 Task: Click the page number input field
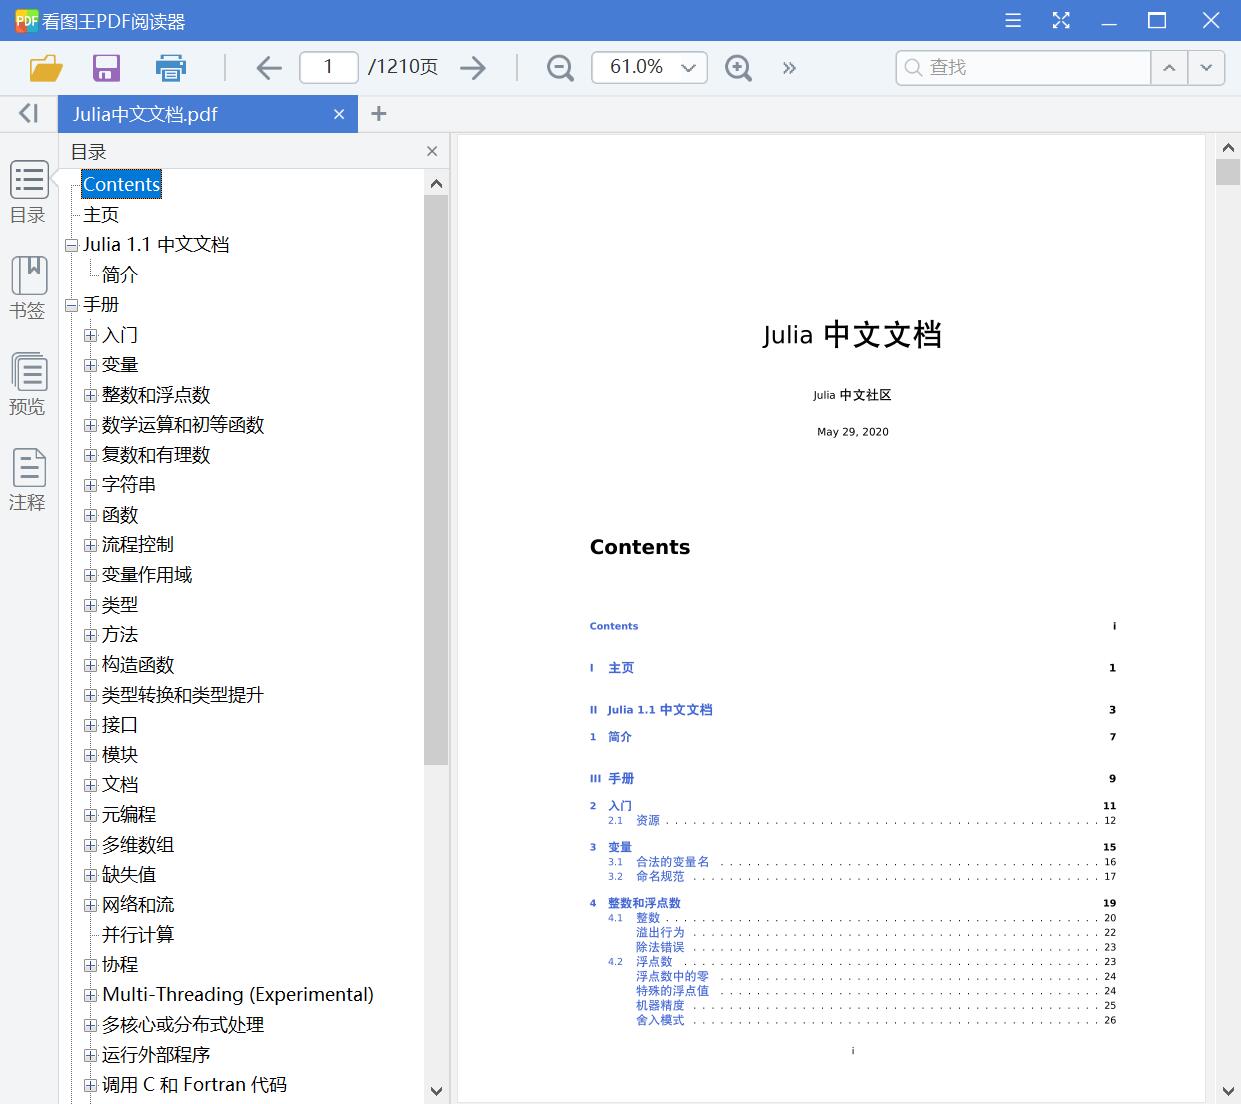pos(329,67)
